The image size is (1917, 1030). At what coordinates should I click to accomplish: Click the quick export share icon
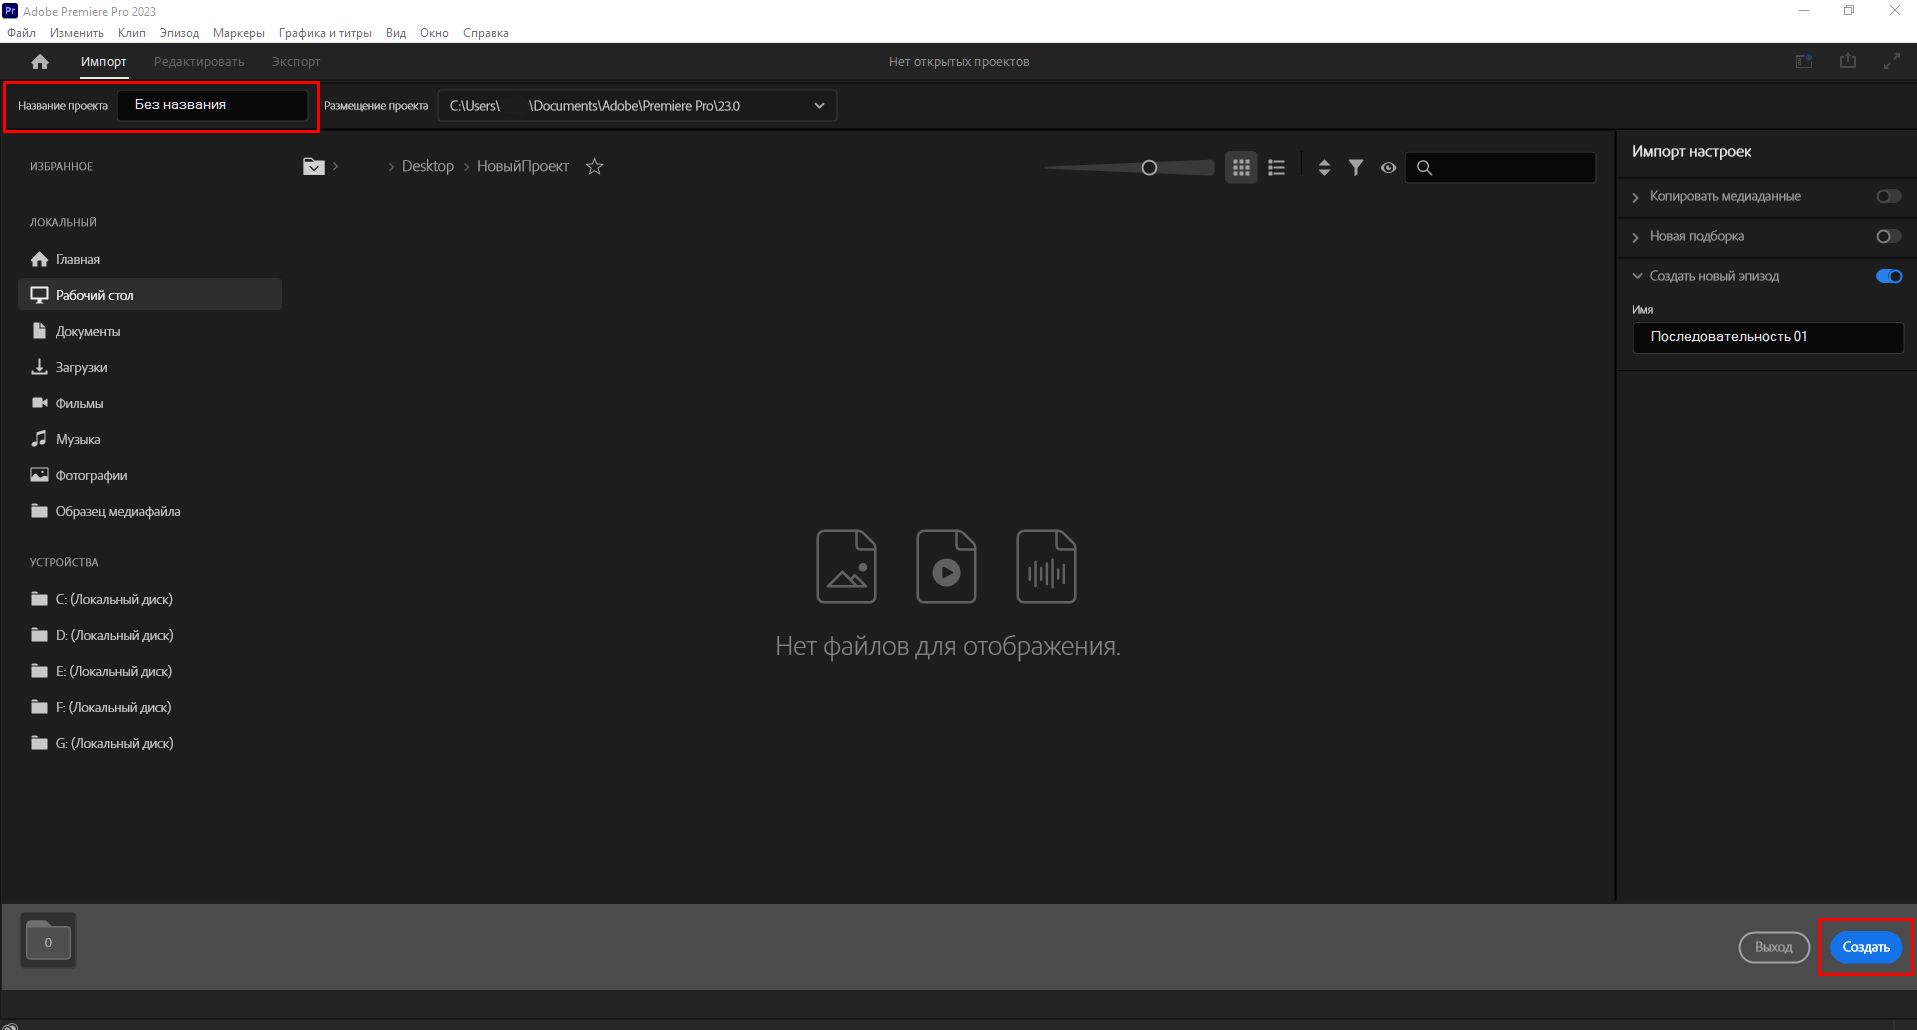[x=1848, y=62]
